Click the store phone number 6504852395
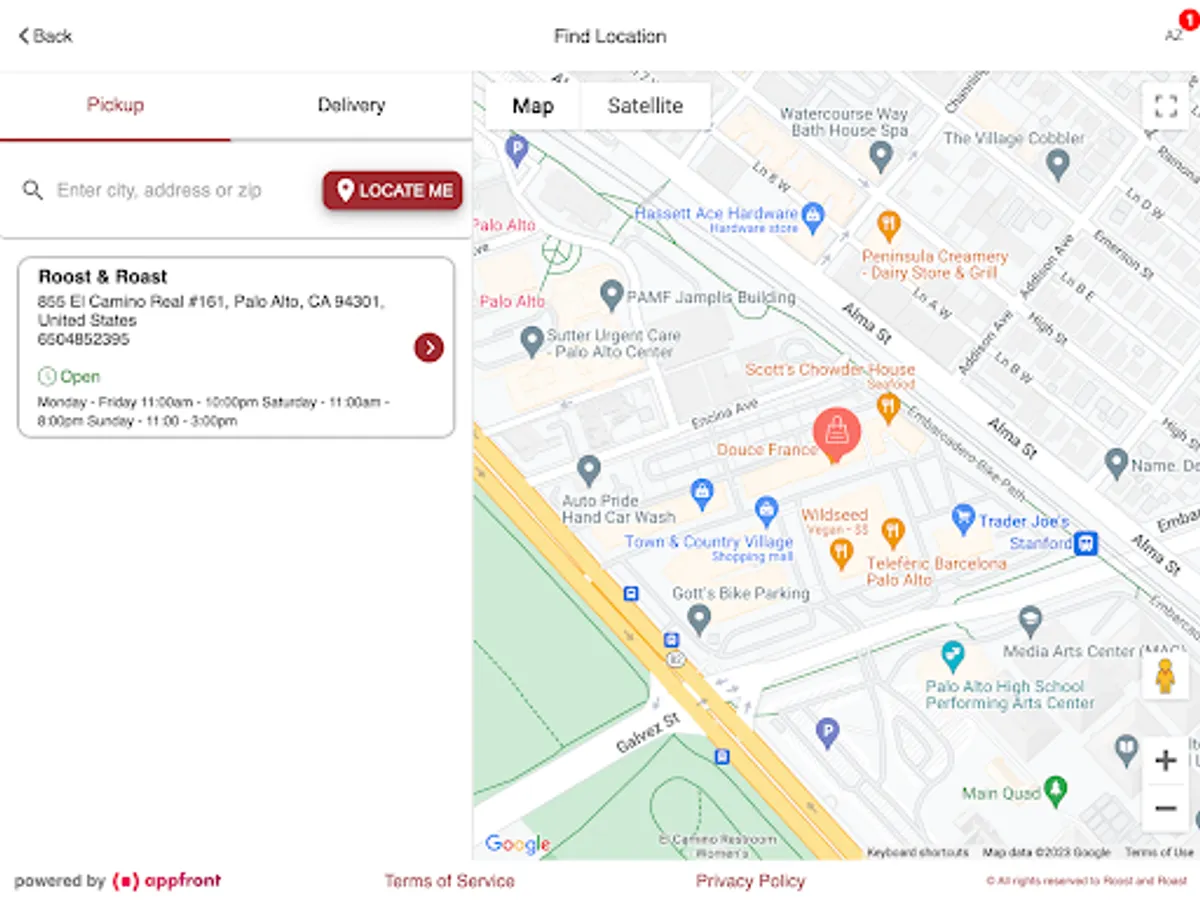 [84, 339]
